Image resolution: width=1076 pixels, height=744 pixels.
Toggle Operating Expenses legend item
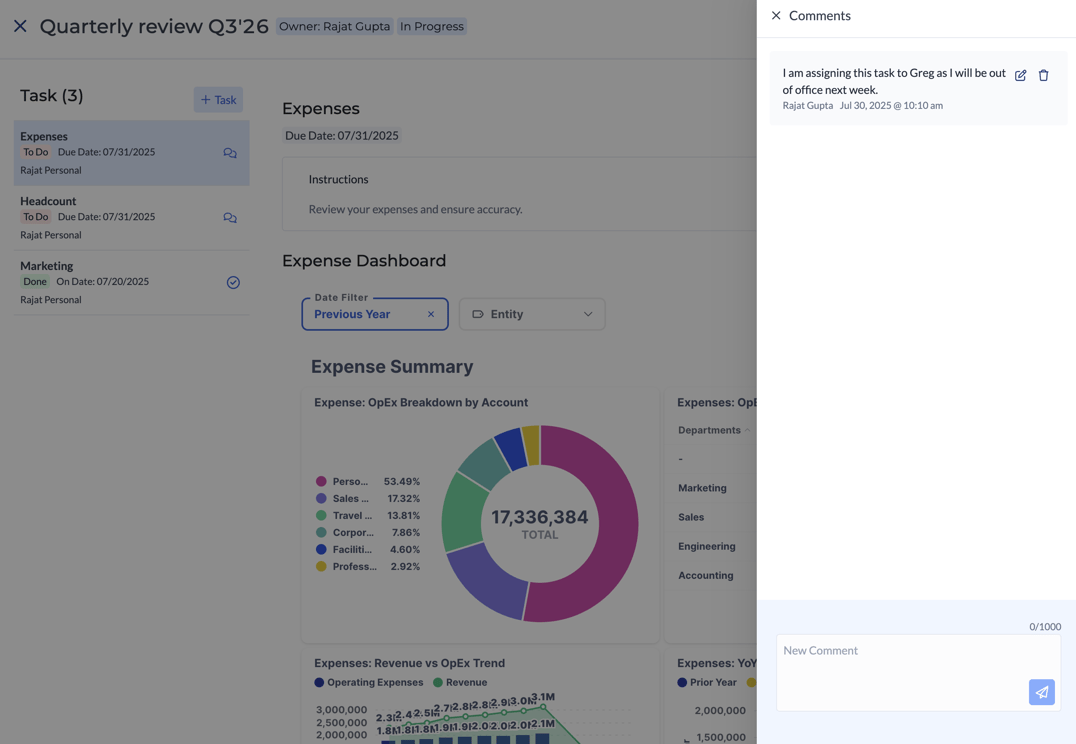coord(368,682)
